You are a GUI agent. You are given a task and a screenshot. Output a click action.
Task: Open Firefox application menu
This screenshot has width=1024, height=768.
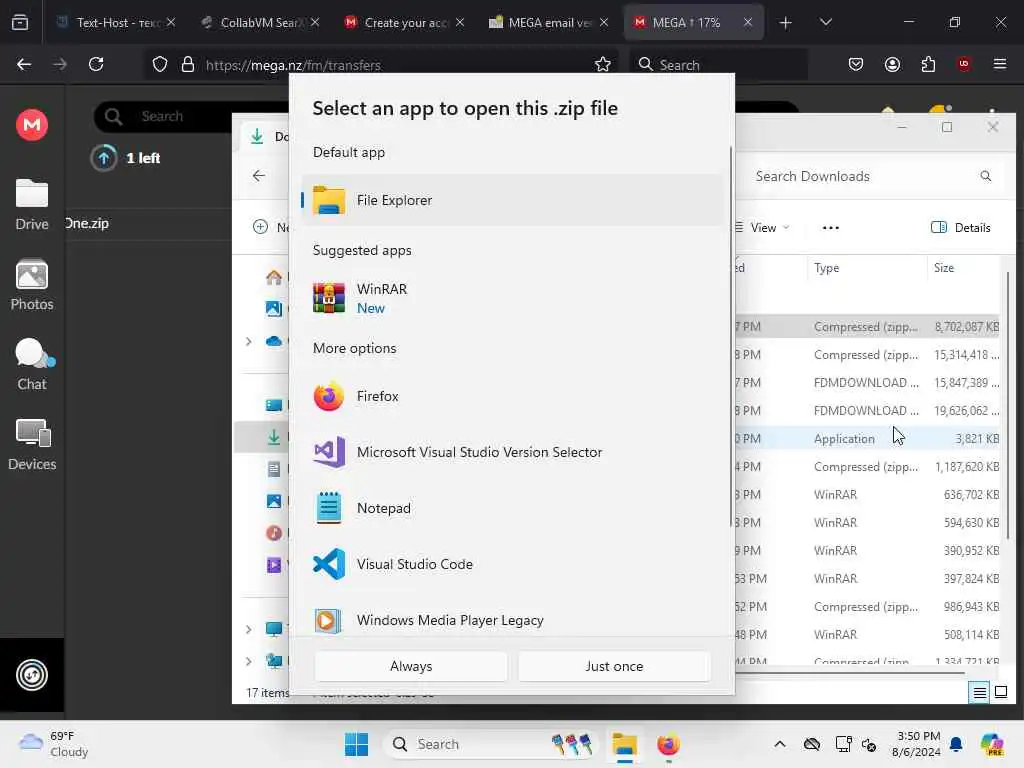(999, 64)
